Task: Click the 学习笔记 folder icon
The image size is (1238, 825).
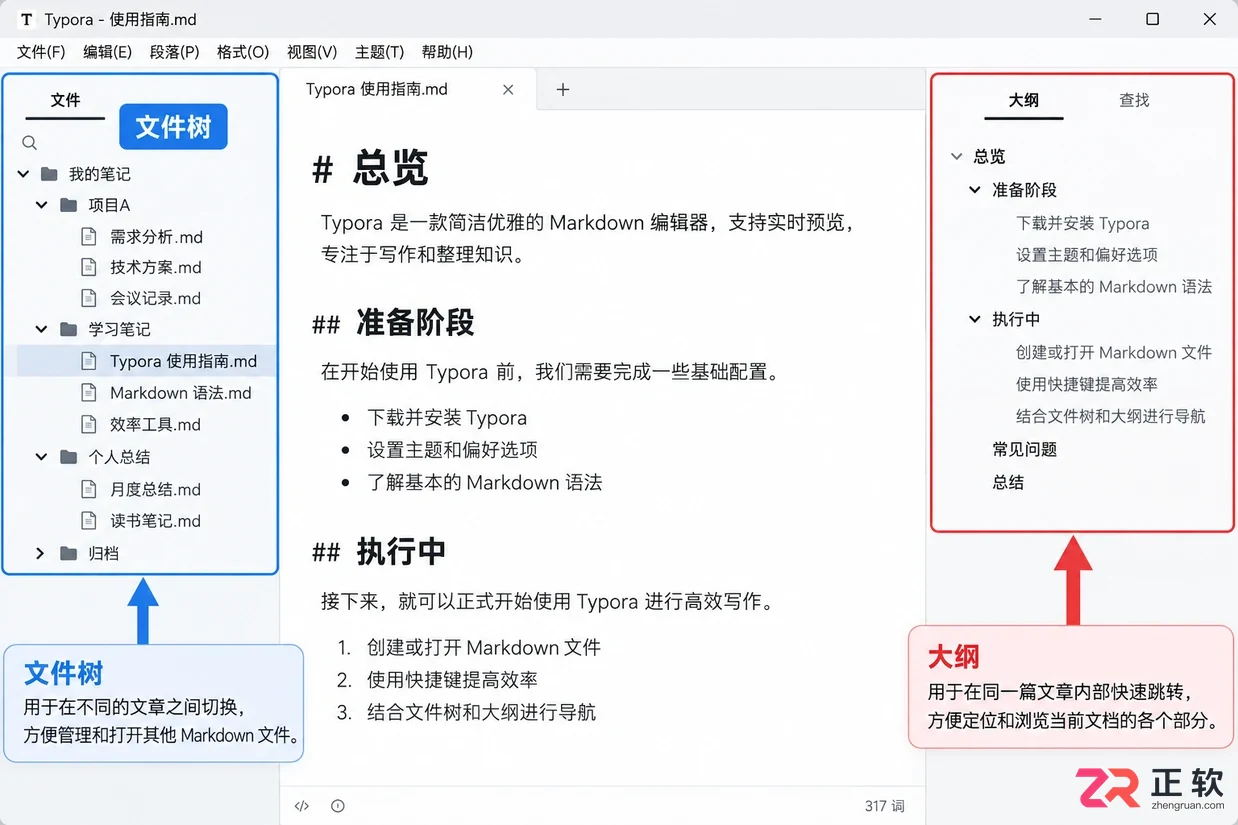Action: pyautogui.click(x=69, y=329)
